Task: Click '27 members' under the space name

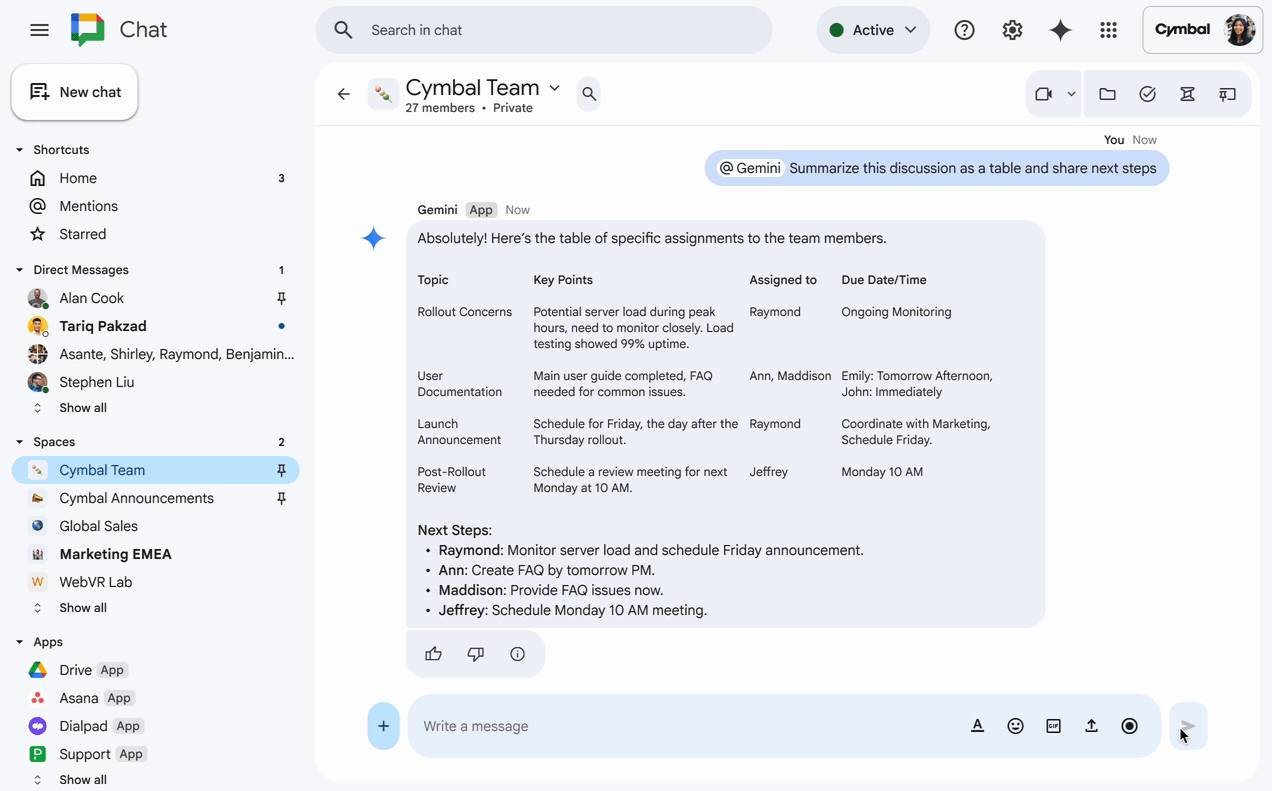Action: coord(440,108)
